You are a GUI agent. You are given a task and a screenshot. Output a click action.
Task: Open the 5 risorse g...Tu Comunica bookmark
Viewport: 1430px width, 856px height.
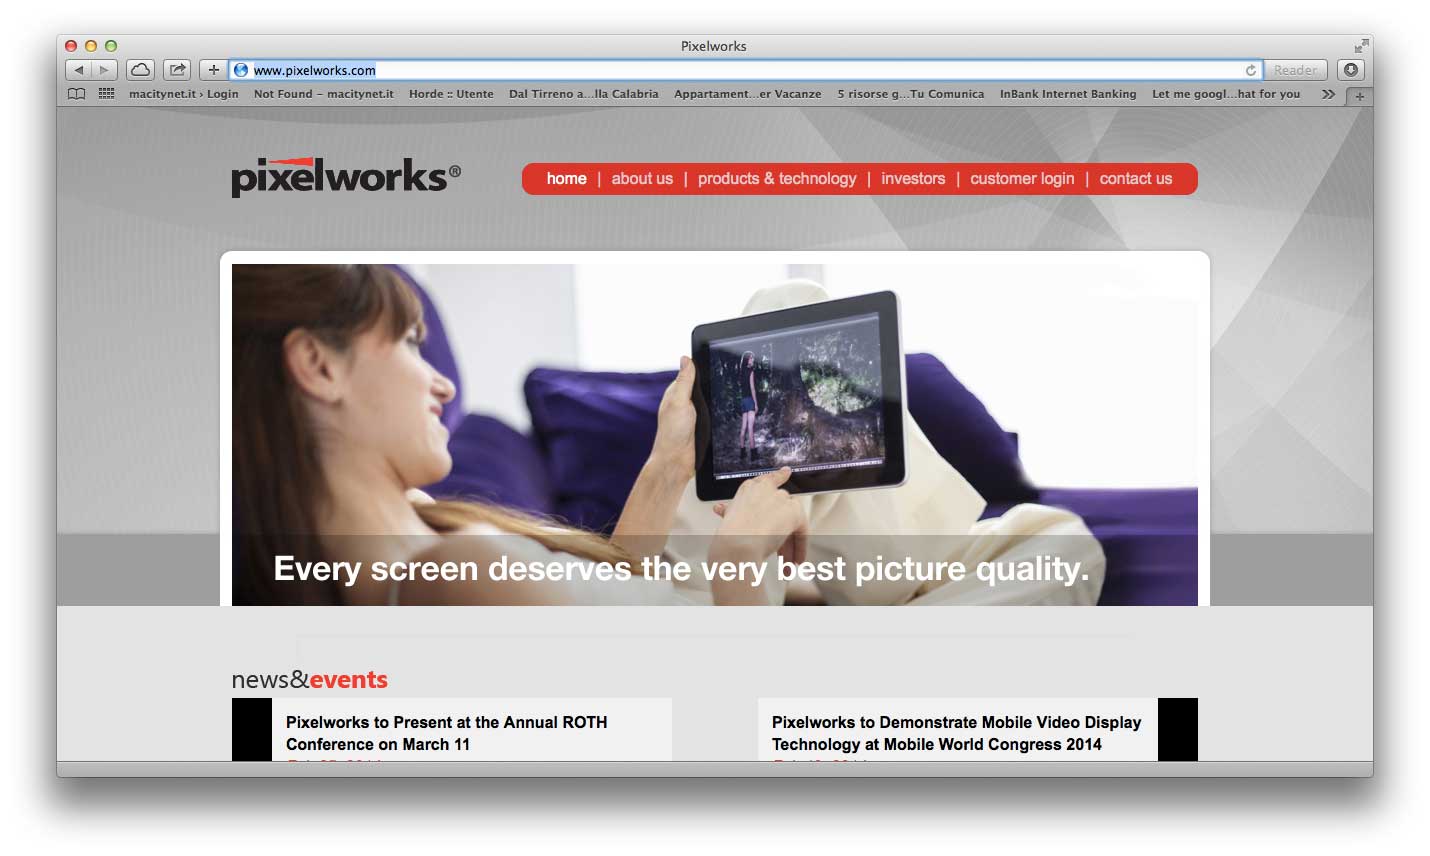click(911, 94)
